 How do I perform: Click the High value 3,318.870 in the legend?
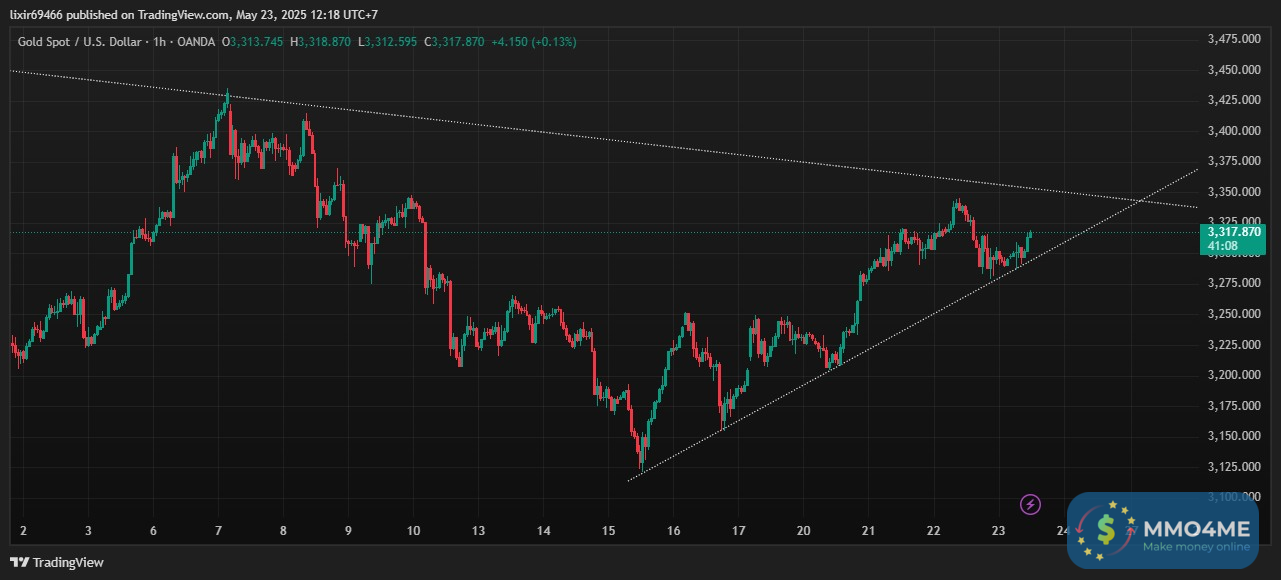(x=325, y=41)
